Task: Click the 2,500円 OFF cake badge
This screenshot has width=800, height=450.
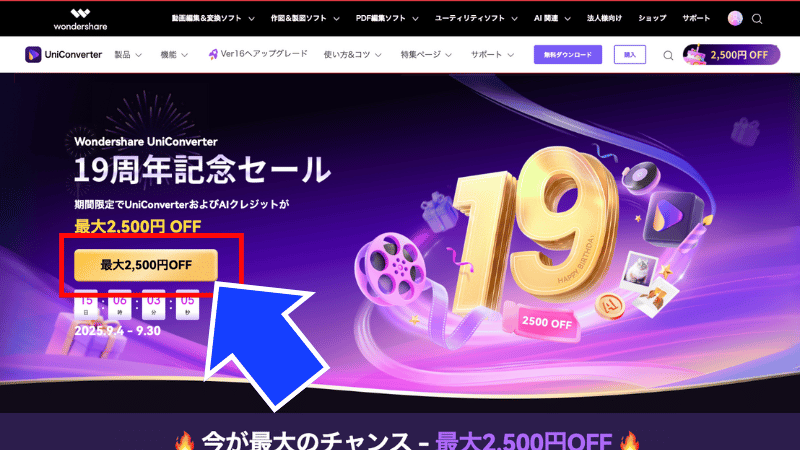Action: pyautogui.click(x=731, y=55)
